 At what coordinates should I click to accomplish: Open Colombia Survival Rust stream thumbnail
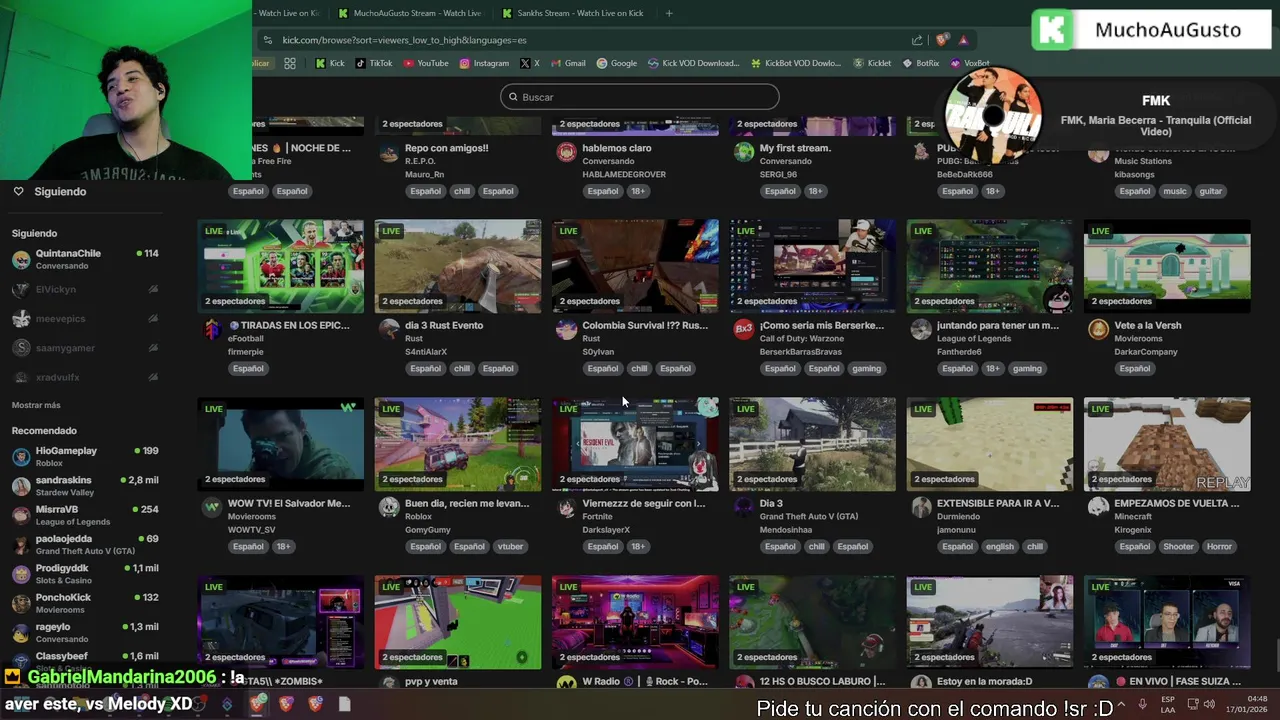point(635,266)
